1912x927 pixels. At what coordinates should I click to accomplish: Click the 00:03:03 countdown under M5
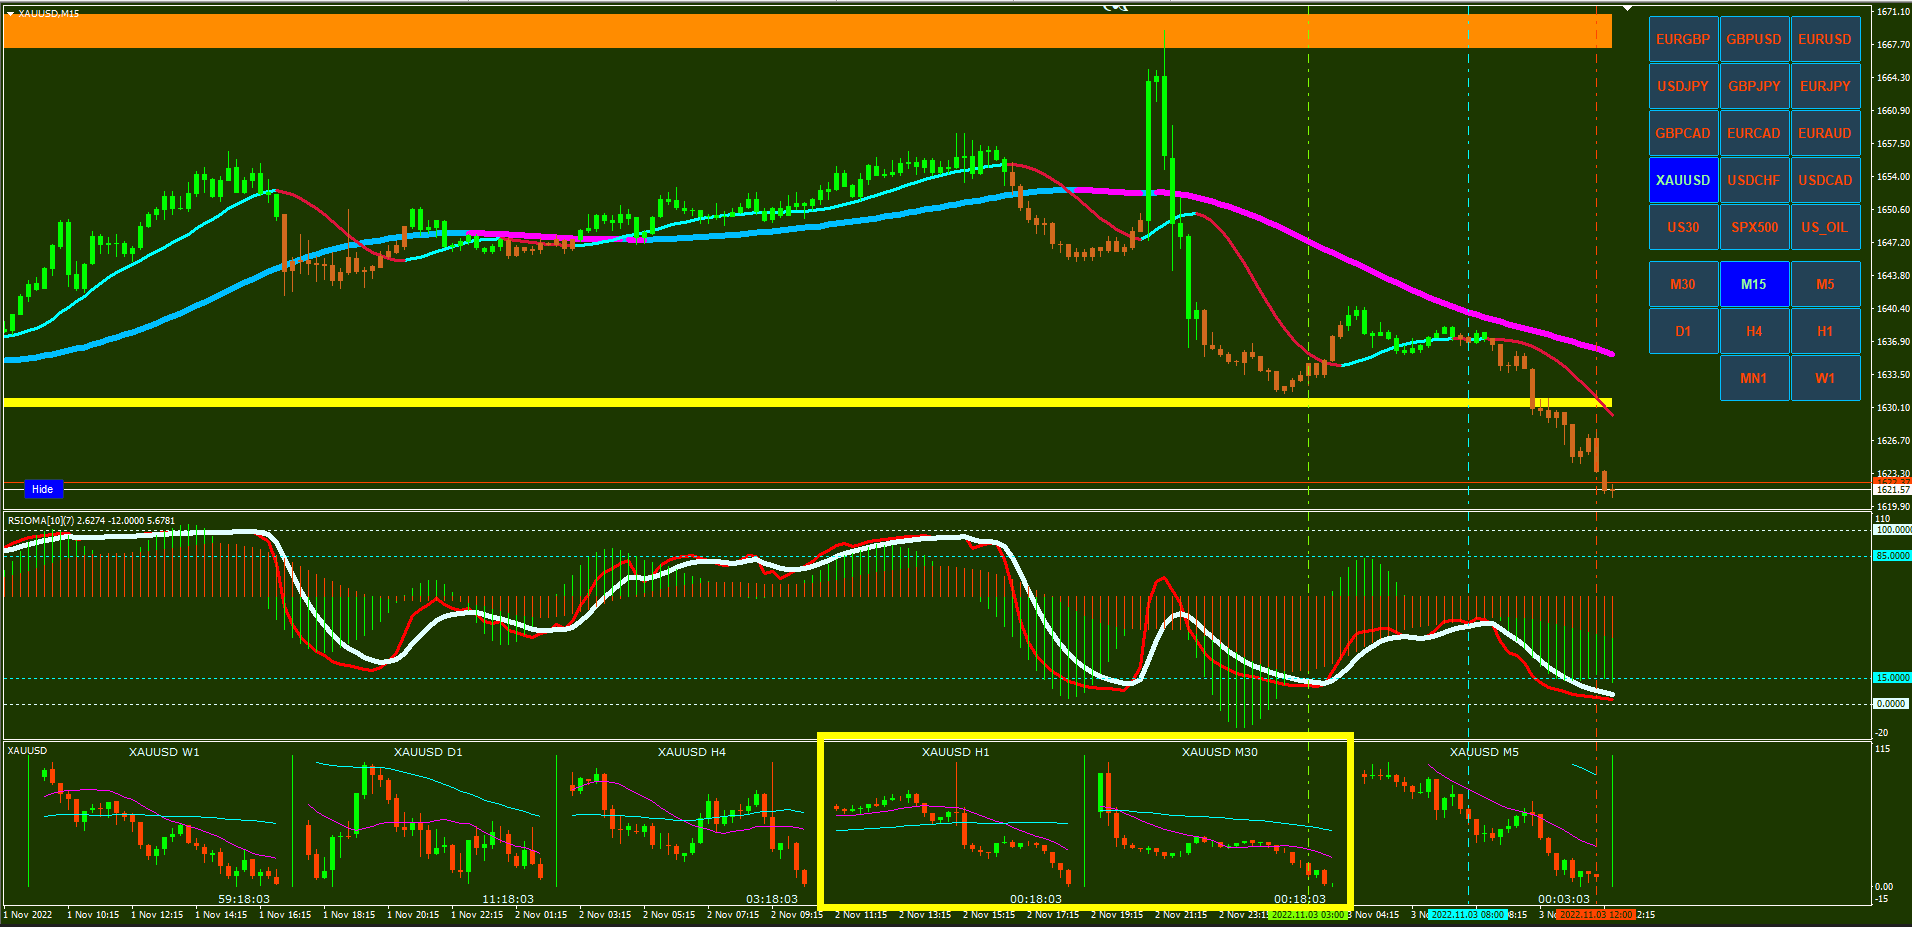click(1564, 899)
